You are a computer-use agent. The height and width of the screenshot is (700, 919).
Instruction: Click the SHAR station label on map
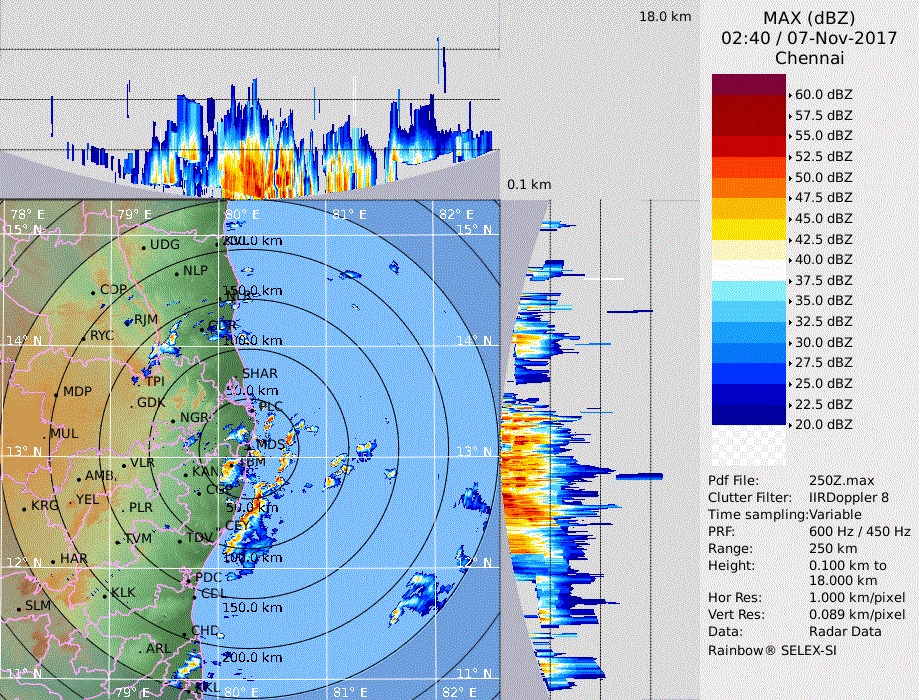pos(260,373)
